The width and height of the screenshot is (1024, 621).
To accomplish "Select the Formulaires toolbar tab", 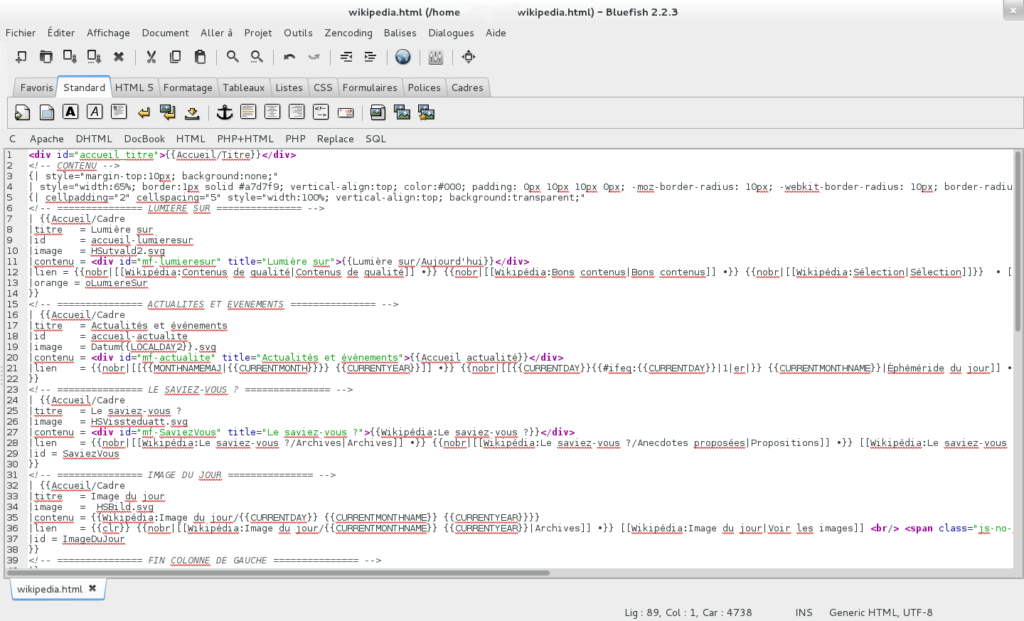I will tap(370, 87).
